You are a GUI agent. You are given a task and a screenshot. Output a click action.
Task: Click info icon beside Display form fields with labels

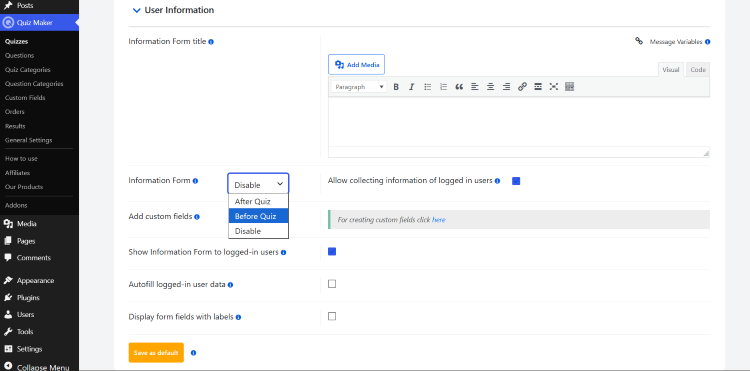(x=238, y=317)
